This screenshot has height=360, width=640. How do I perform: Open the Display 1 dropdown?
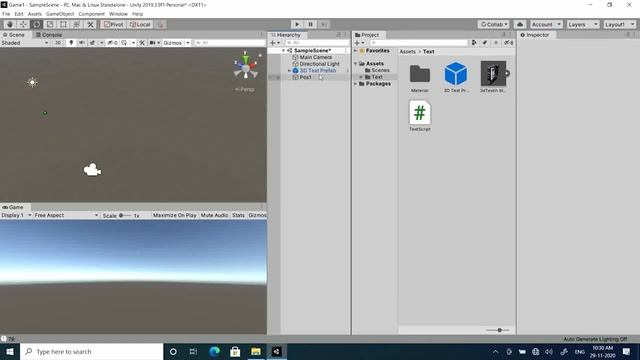click(16, 215)
